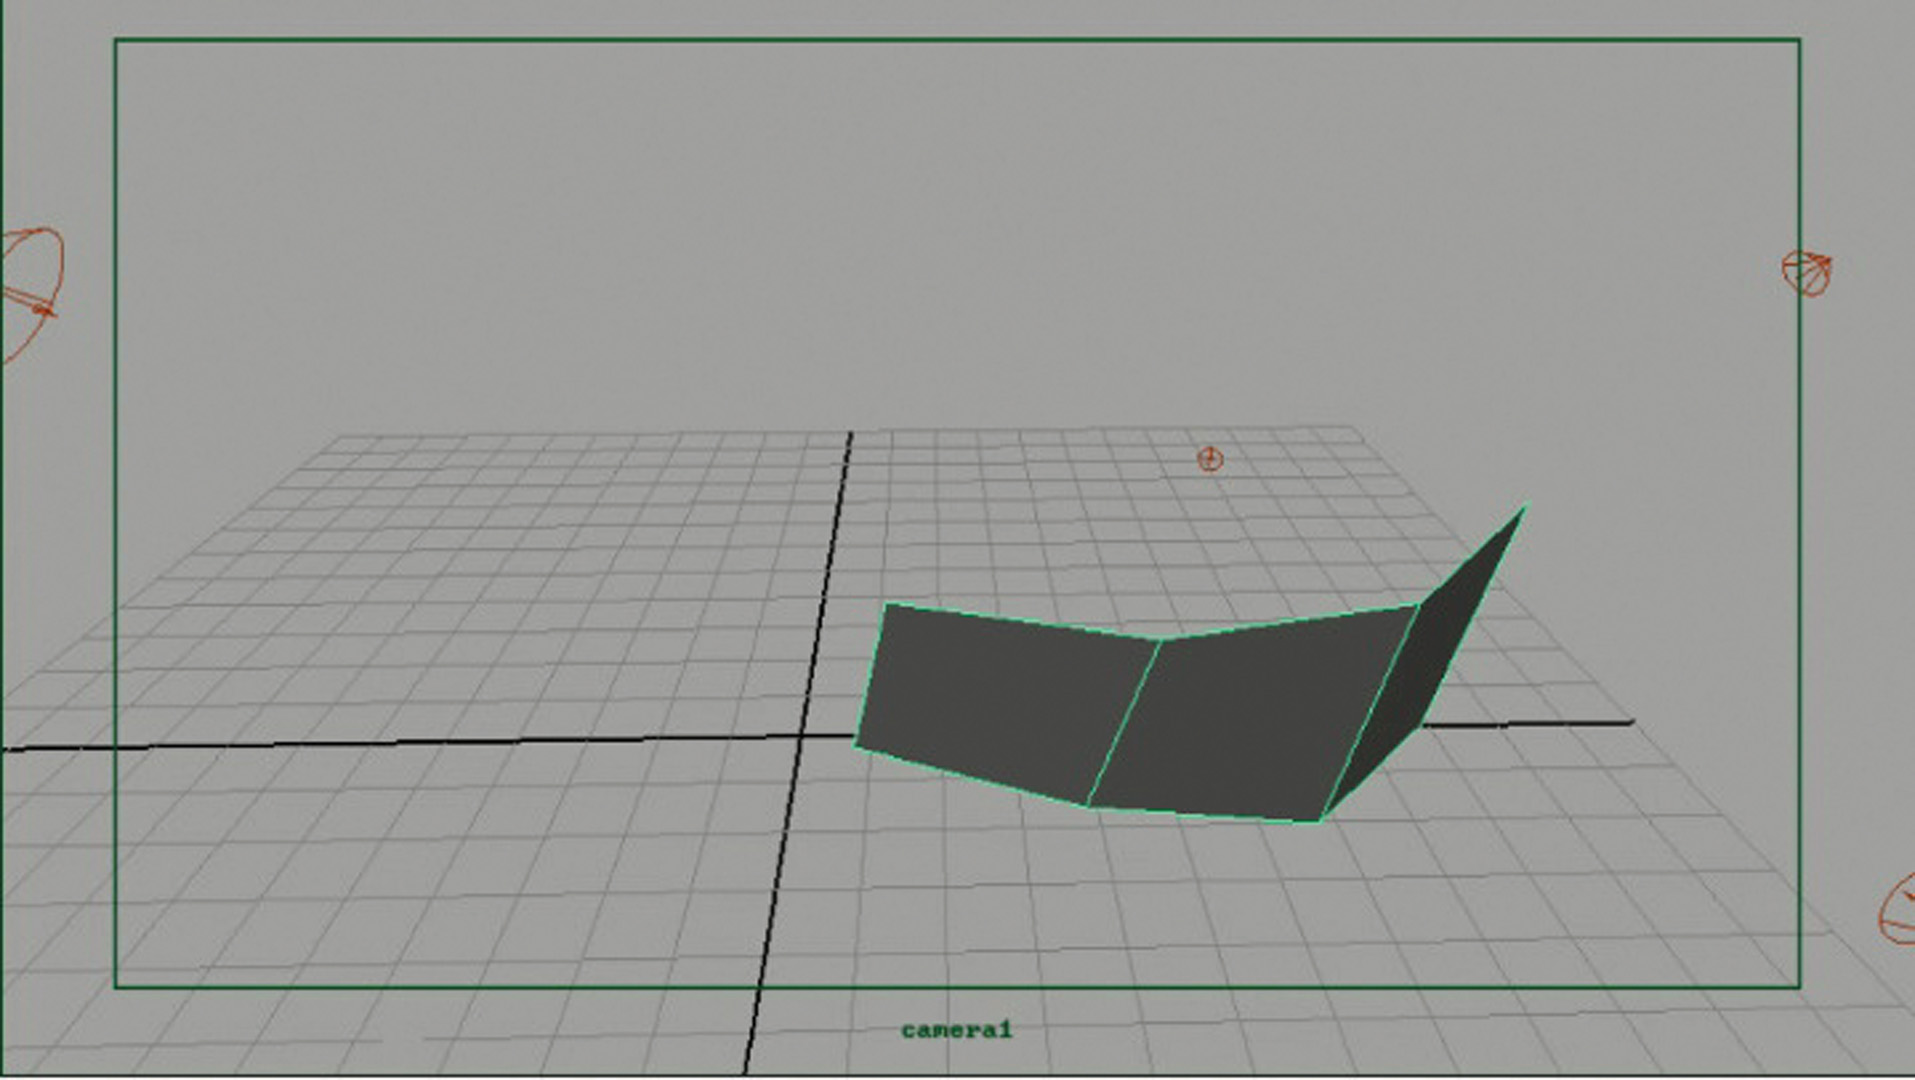Select the small circular light icon above the mesh
Image resolution: width=1915 pixels, height=1080 pixels.
[1210, 459]
